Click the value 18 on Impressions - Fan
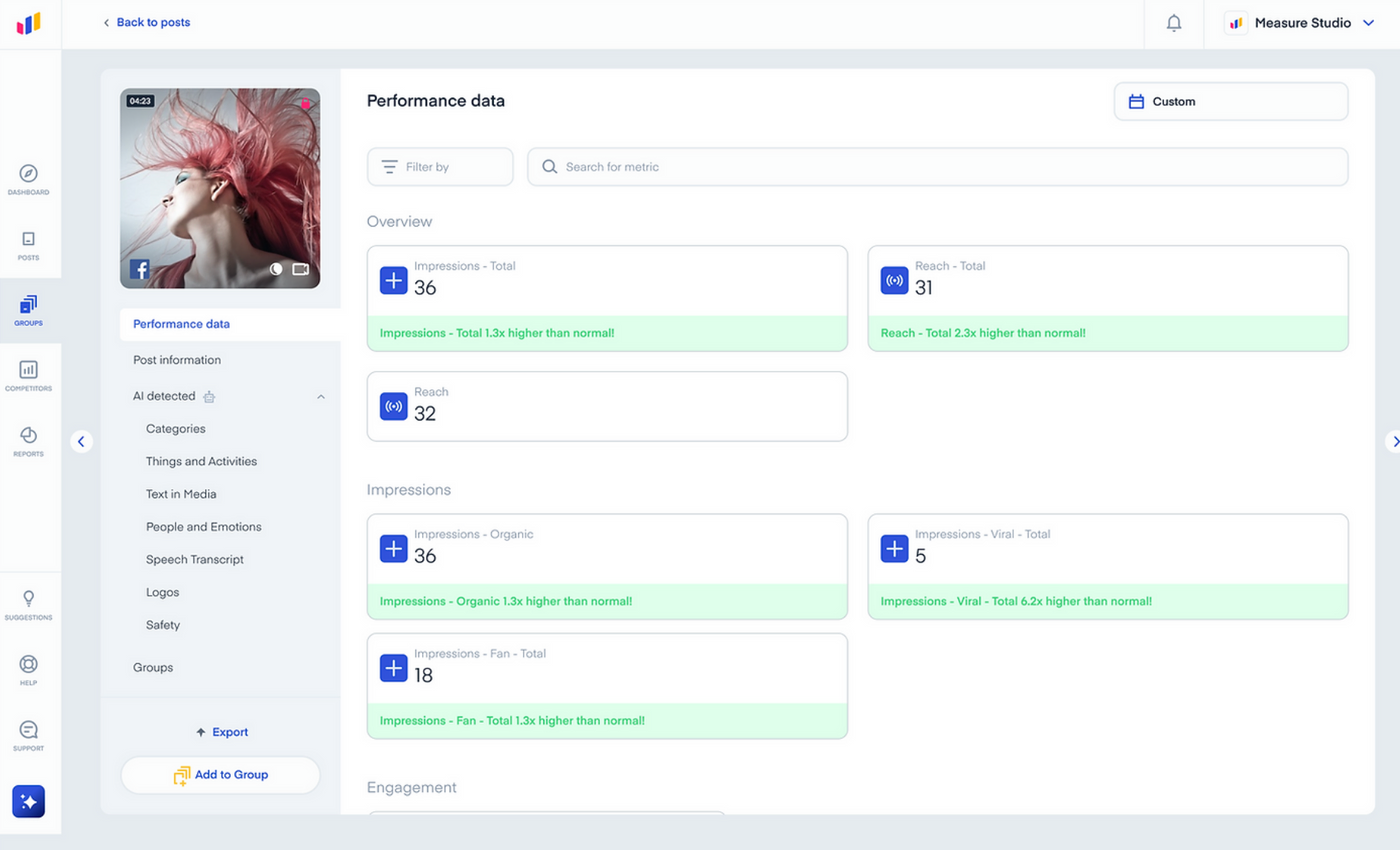This screenshot has height=850, width=1400. (x=423, y=675)
